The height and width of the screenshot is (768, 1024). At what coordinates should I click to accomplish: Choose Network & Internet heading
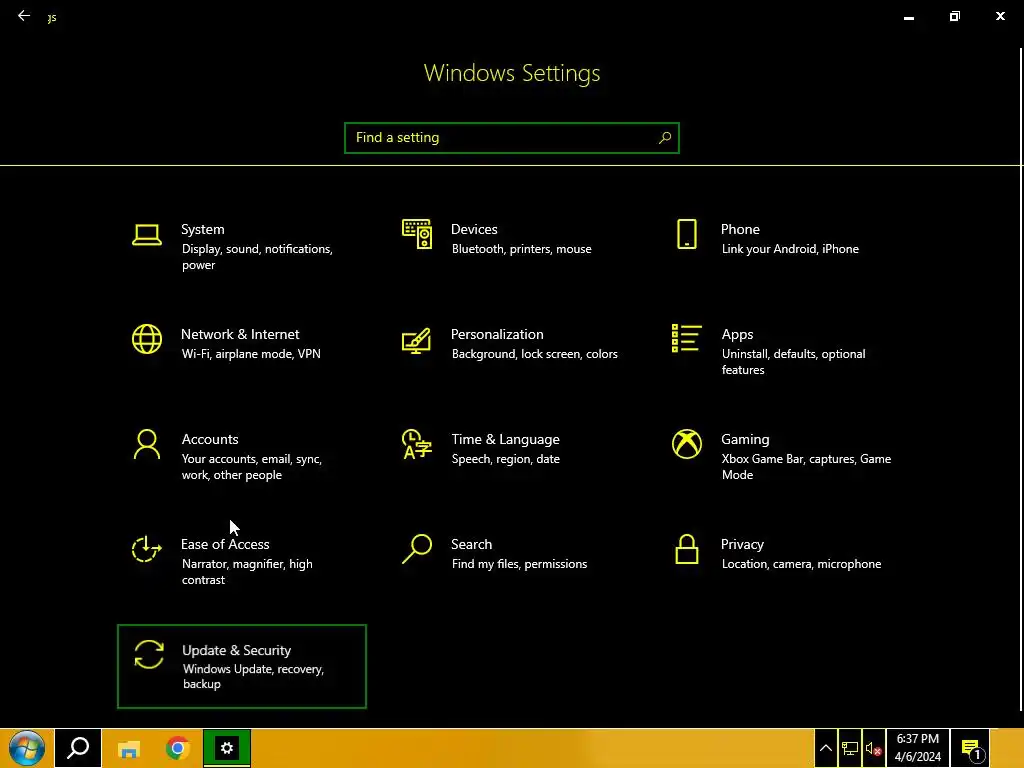(x=240, y=334)
